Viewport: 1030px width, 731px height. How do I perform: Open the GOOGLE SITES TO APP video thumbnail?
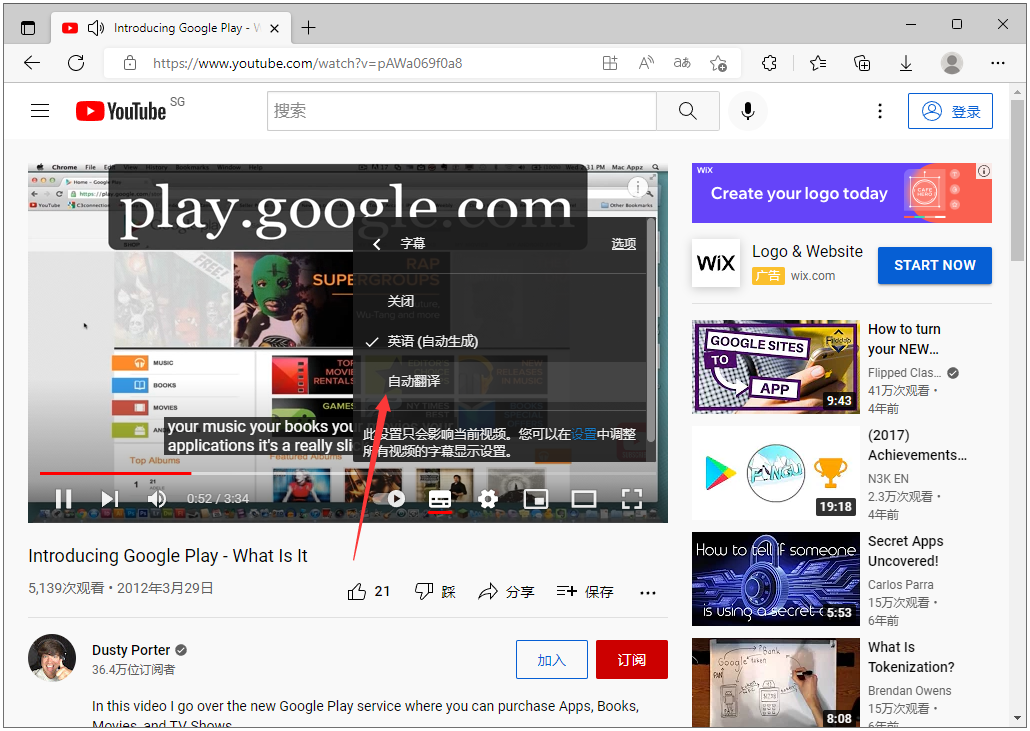(776, 367)
